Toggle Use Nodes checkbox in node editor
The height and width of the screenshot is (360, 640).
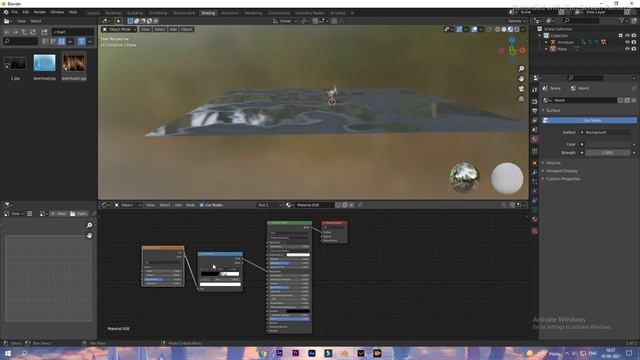(x=202, y=205)
